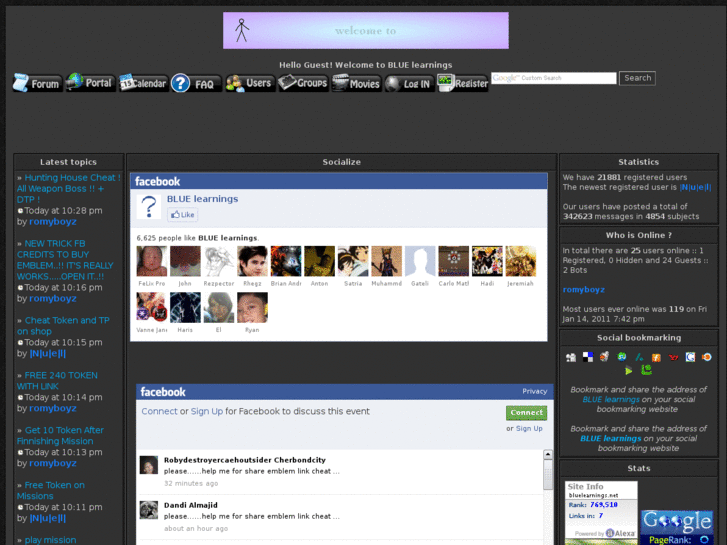Open the BLUE learnings Facebook page title
The width and height of the screenshot is (727, 545).
[202, 199]
